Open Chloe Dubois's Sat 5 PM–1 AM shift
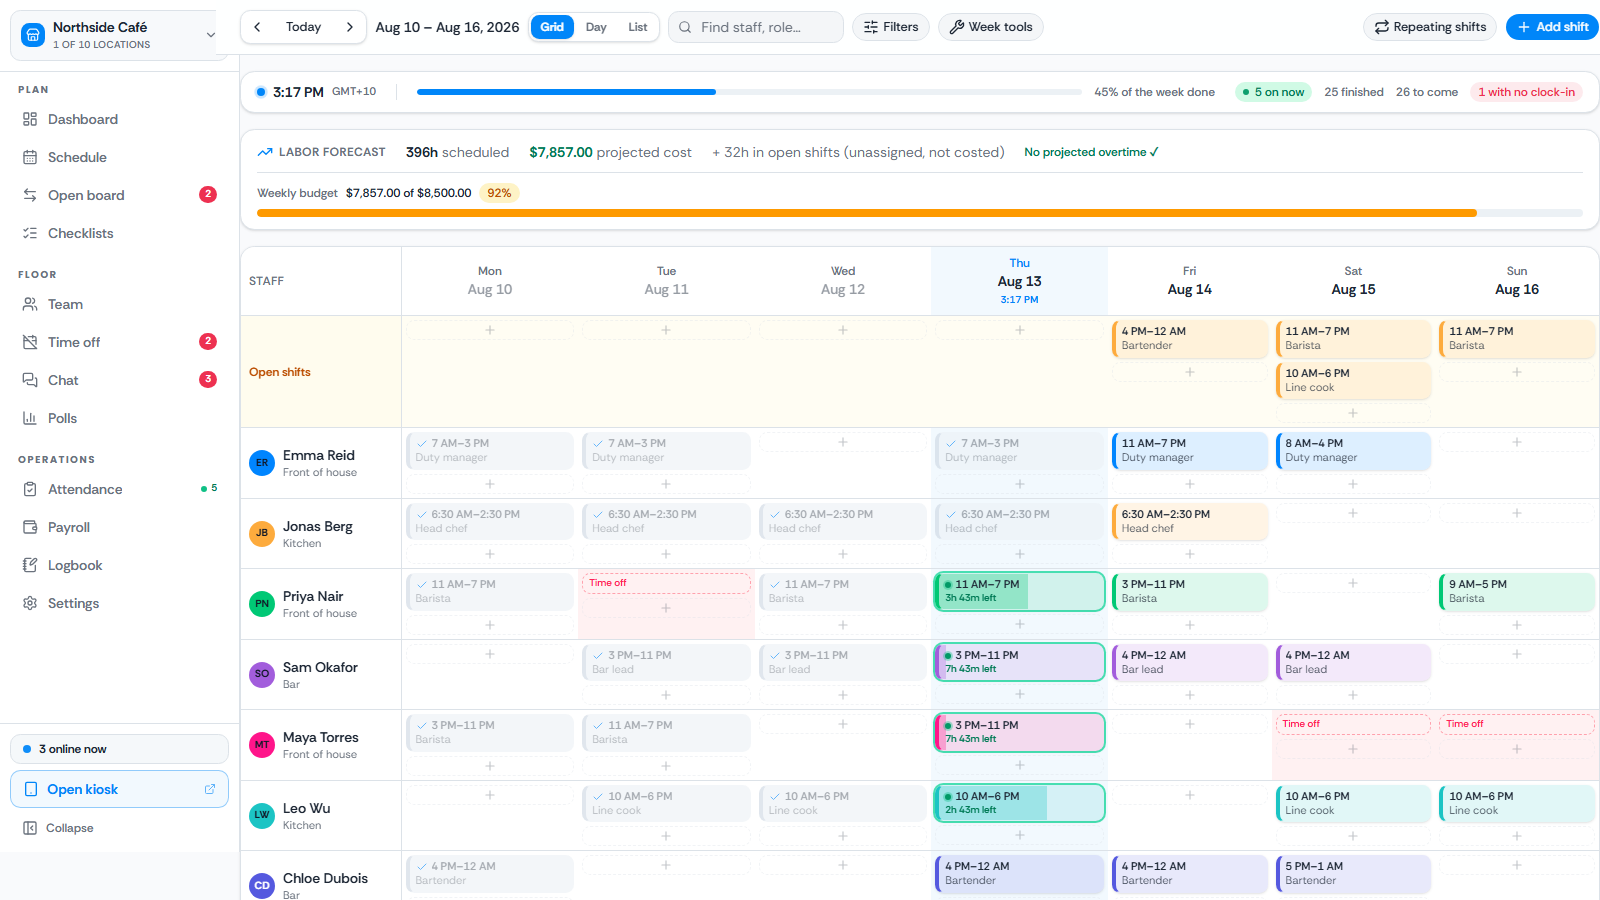1600x900 pixels. tap(1353, 873)
